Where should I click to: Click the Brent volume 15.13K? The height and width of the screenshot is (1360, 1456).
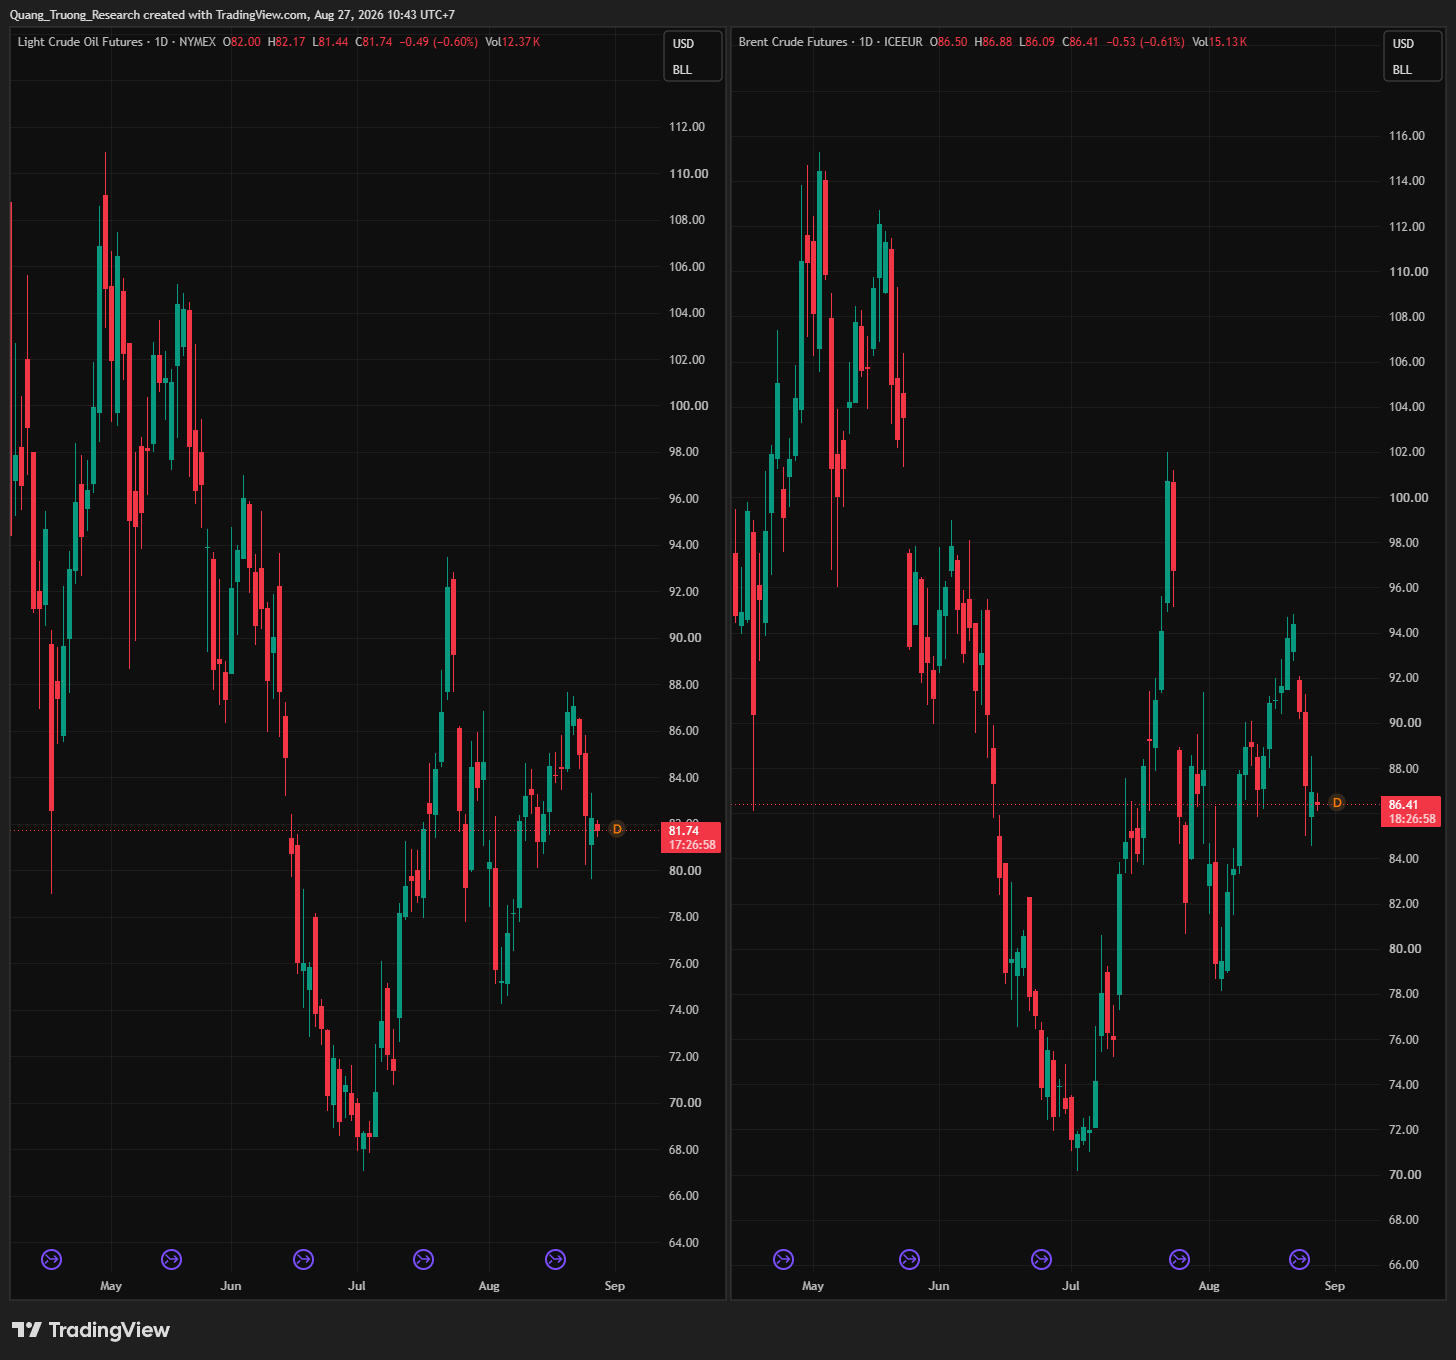(1220, 42)
